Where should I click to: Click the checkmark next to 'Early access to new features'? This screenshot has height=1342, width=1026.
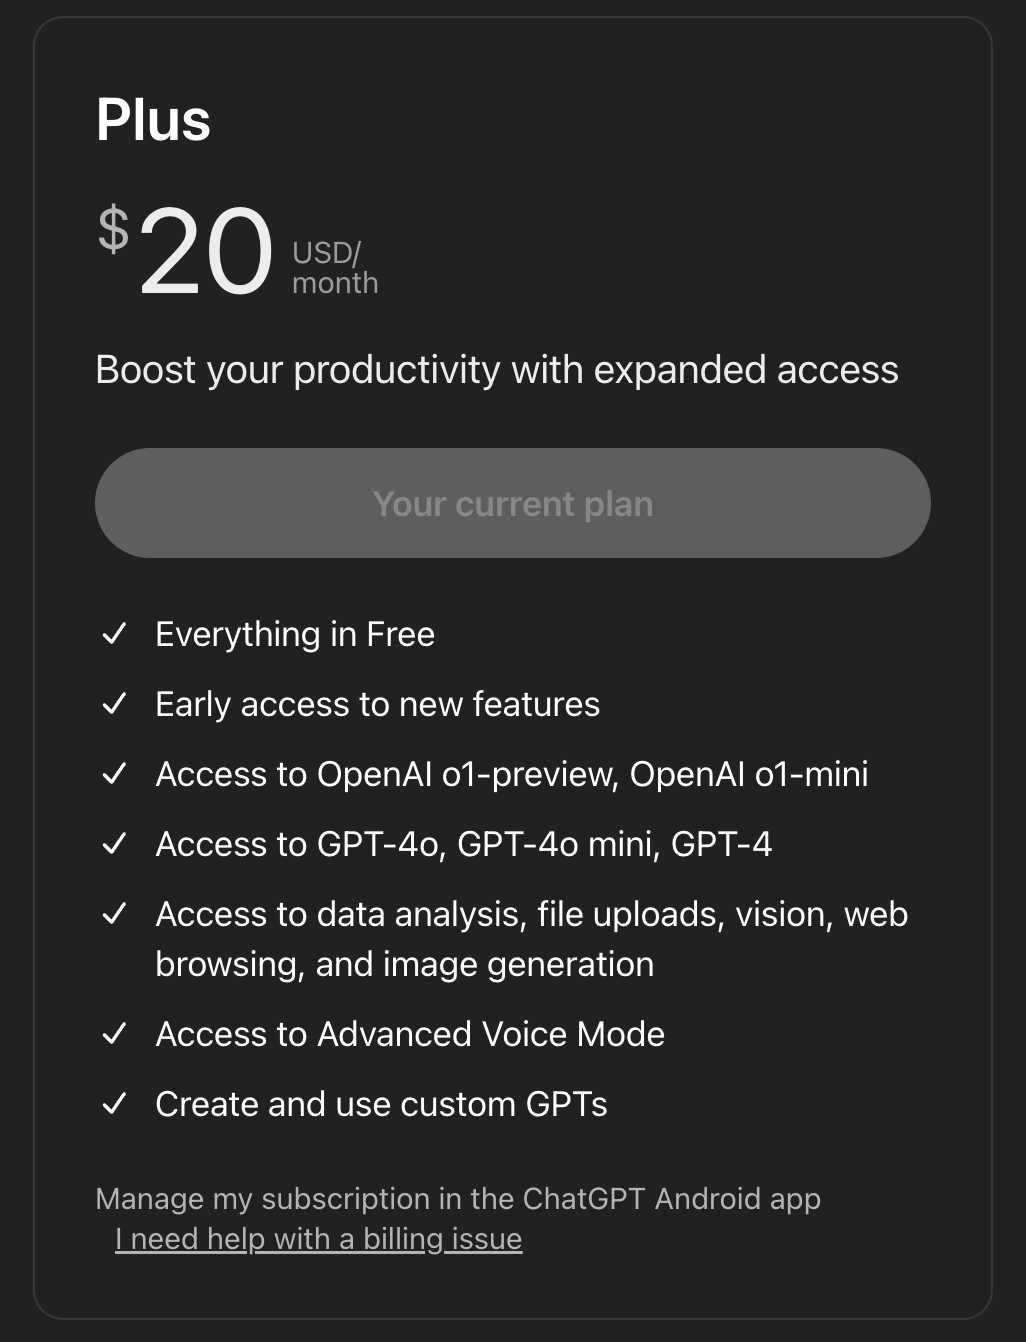(115, 704)
